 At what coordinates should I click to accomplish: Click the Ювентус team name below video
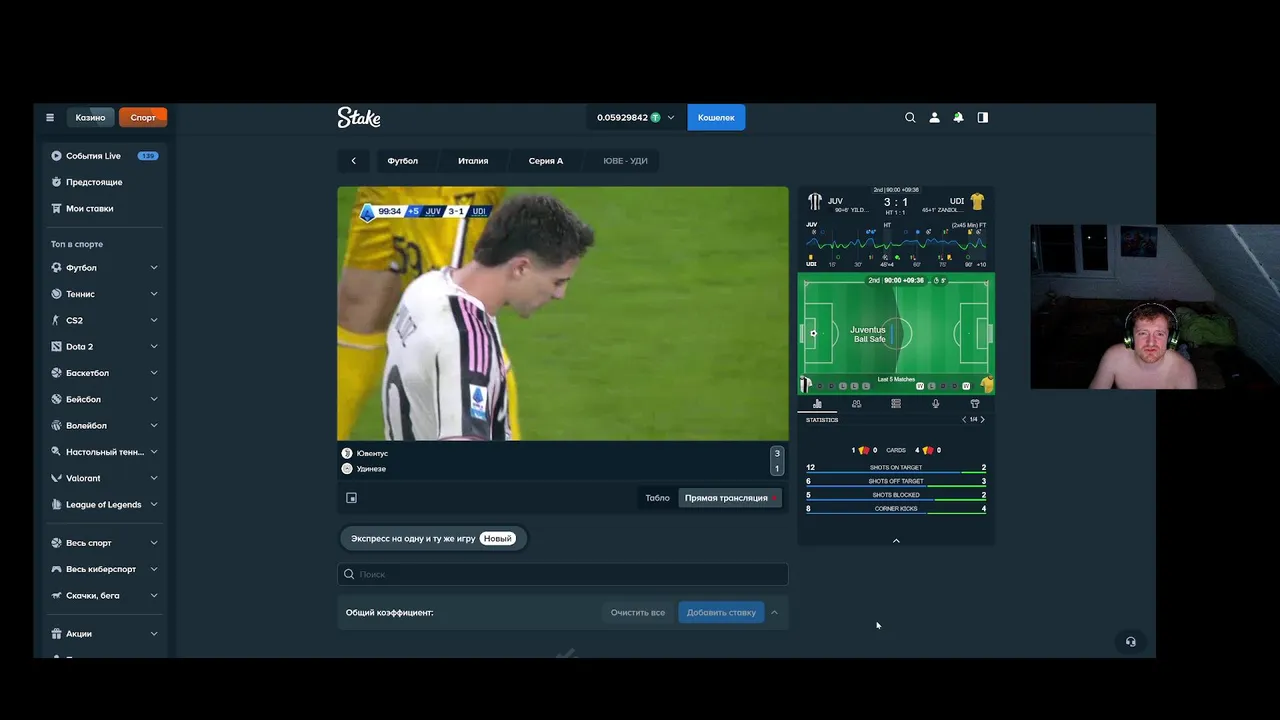tap(372, 454)
